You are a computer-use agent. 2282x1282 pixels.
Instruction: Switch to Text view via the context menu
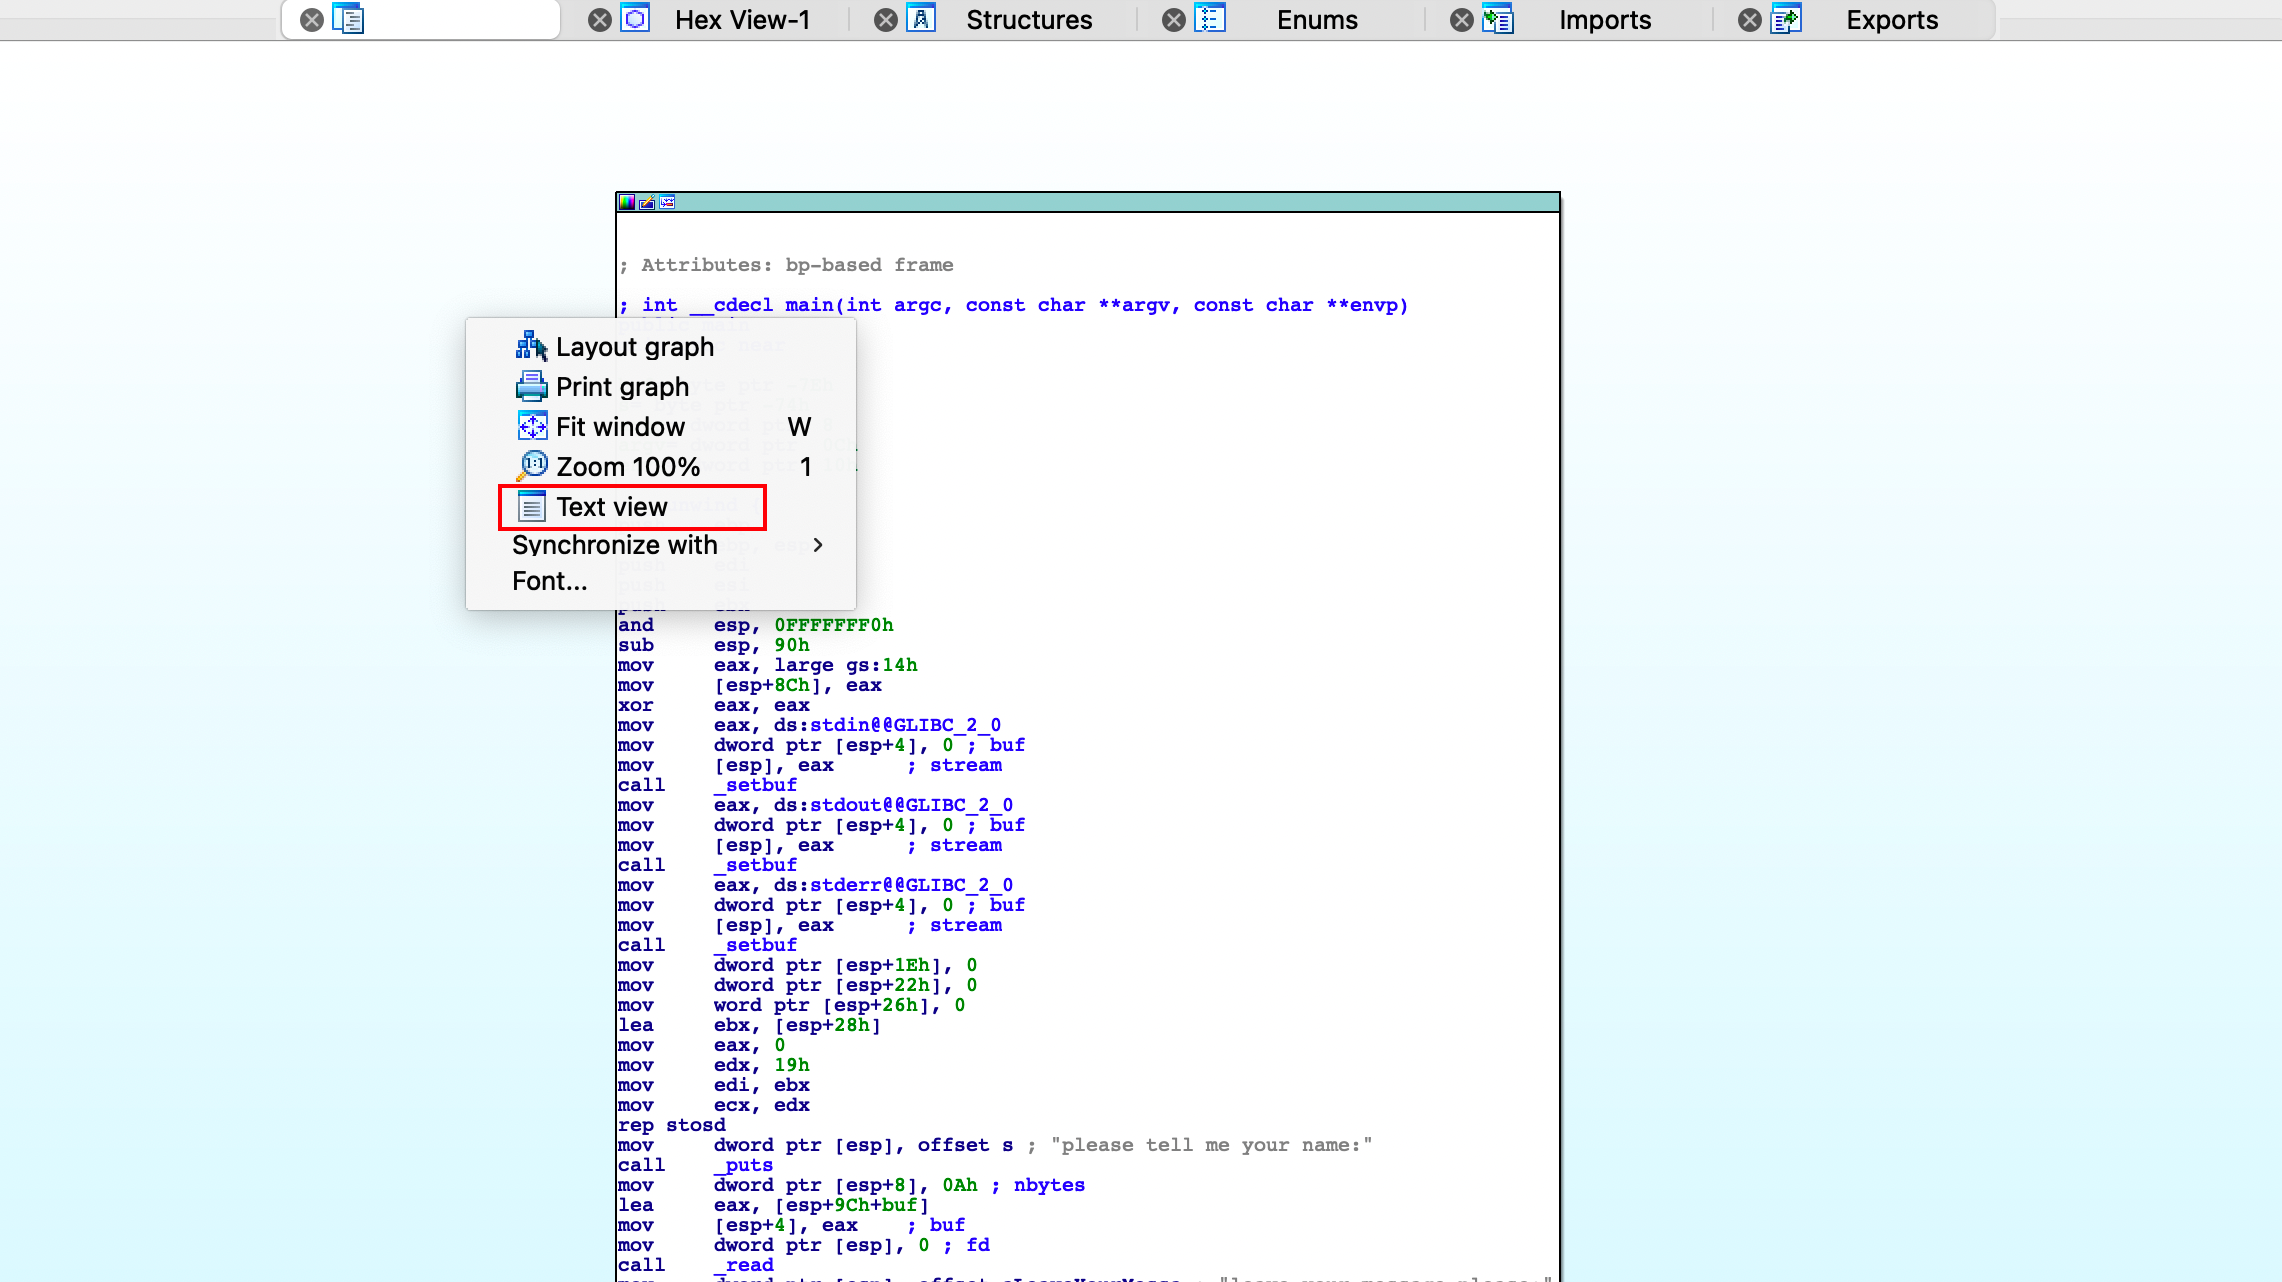pyautogui.click(x=611, y=507)
